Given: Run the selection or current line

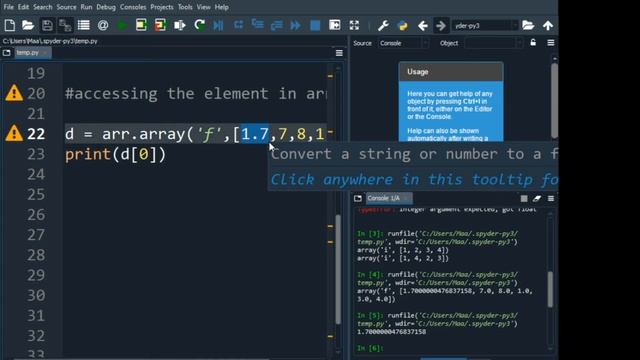Looking at the screenshot, I should pos(180,25).
